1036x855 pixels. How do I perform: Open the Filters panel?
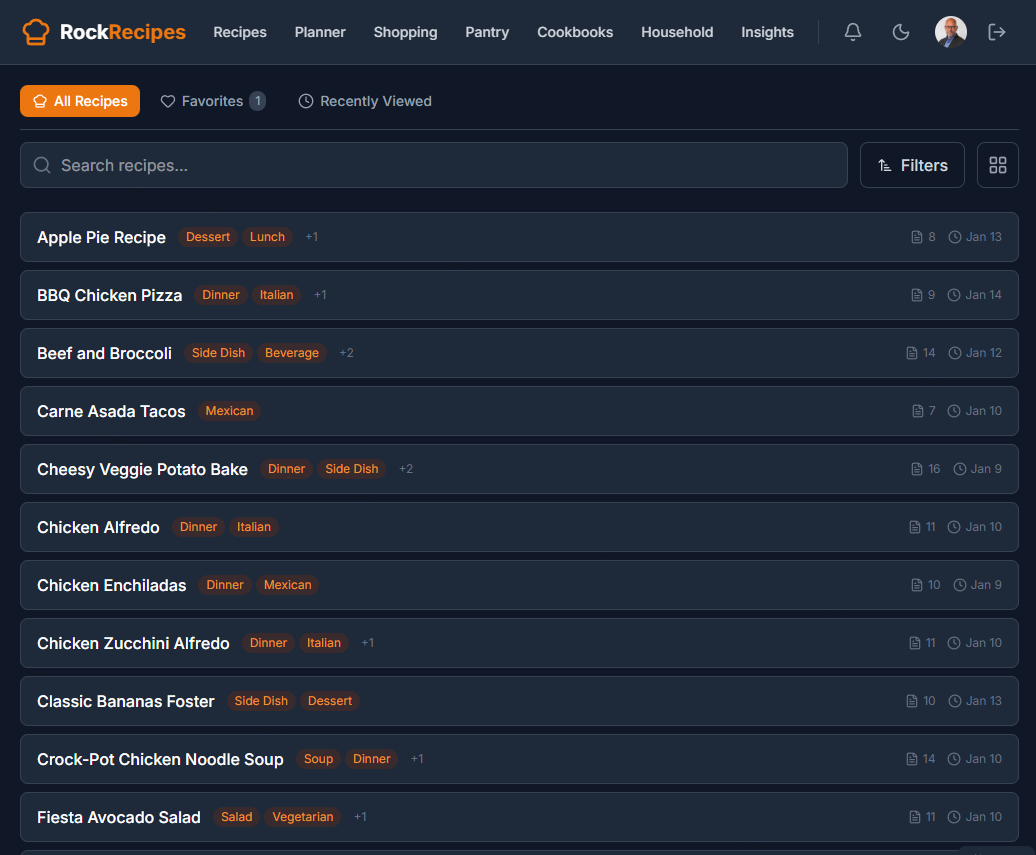pos(912,165)
